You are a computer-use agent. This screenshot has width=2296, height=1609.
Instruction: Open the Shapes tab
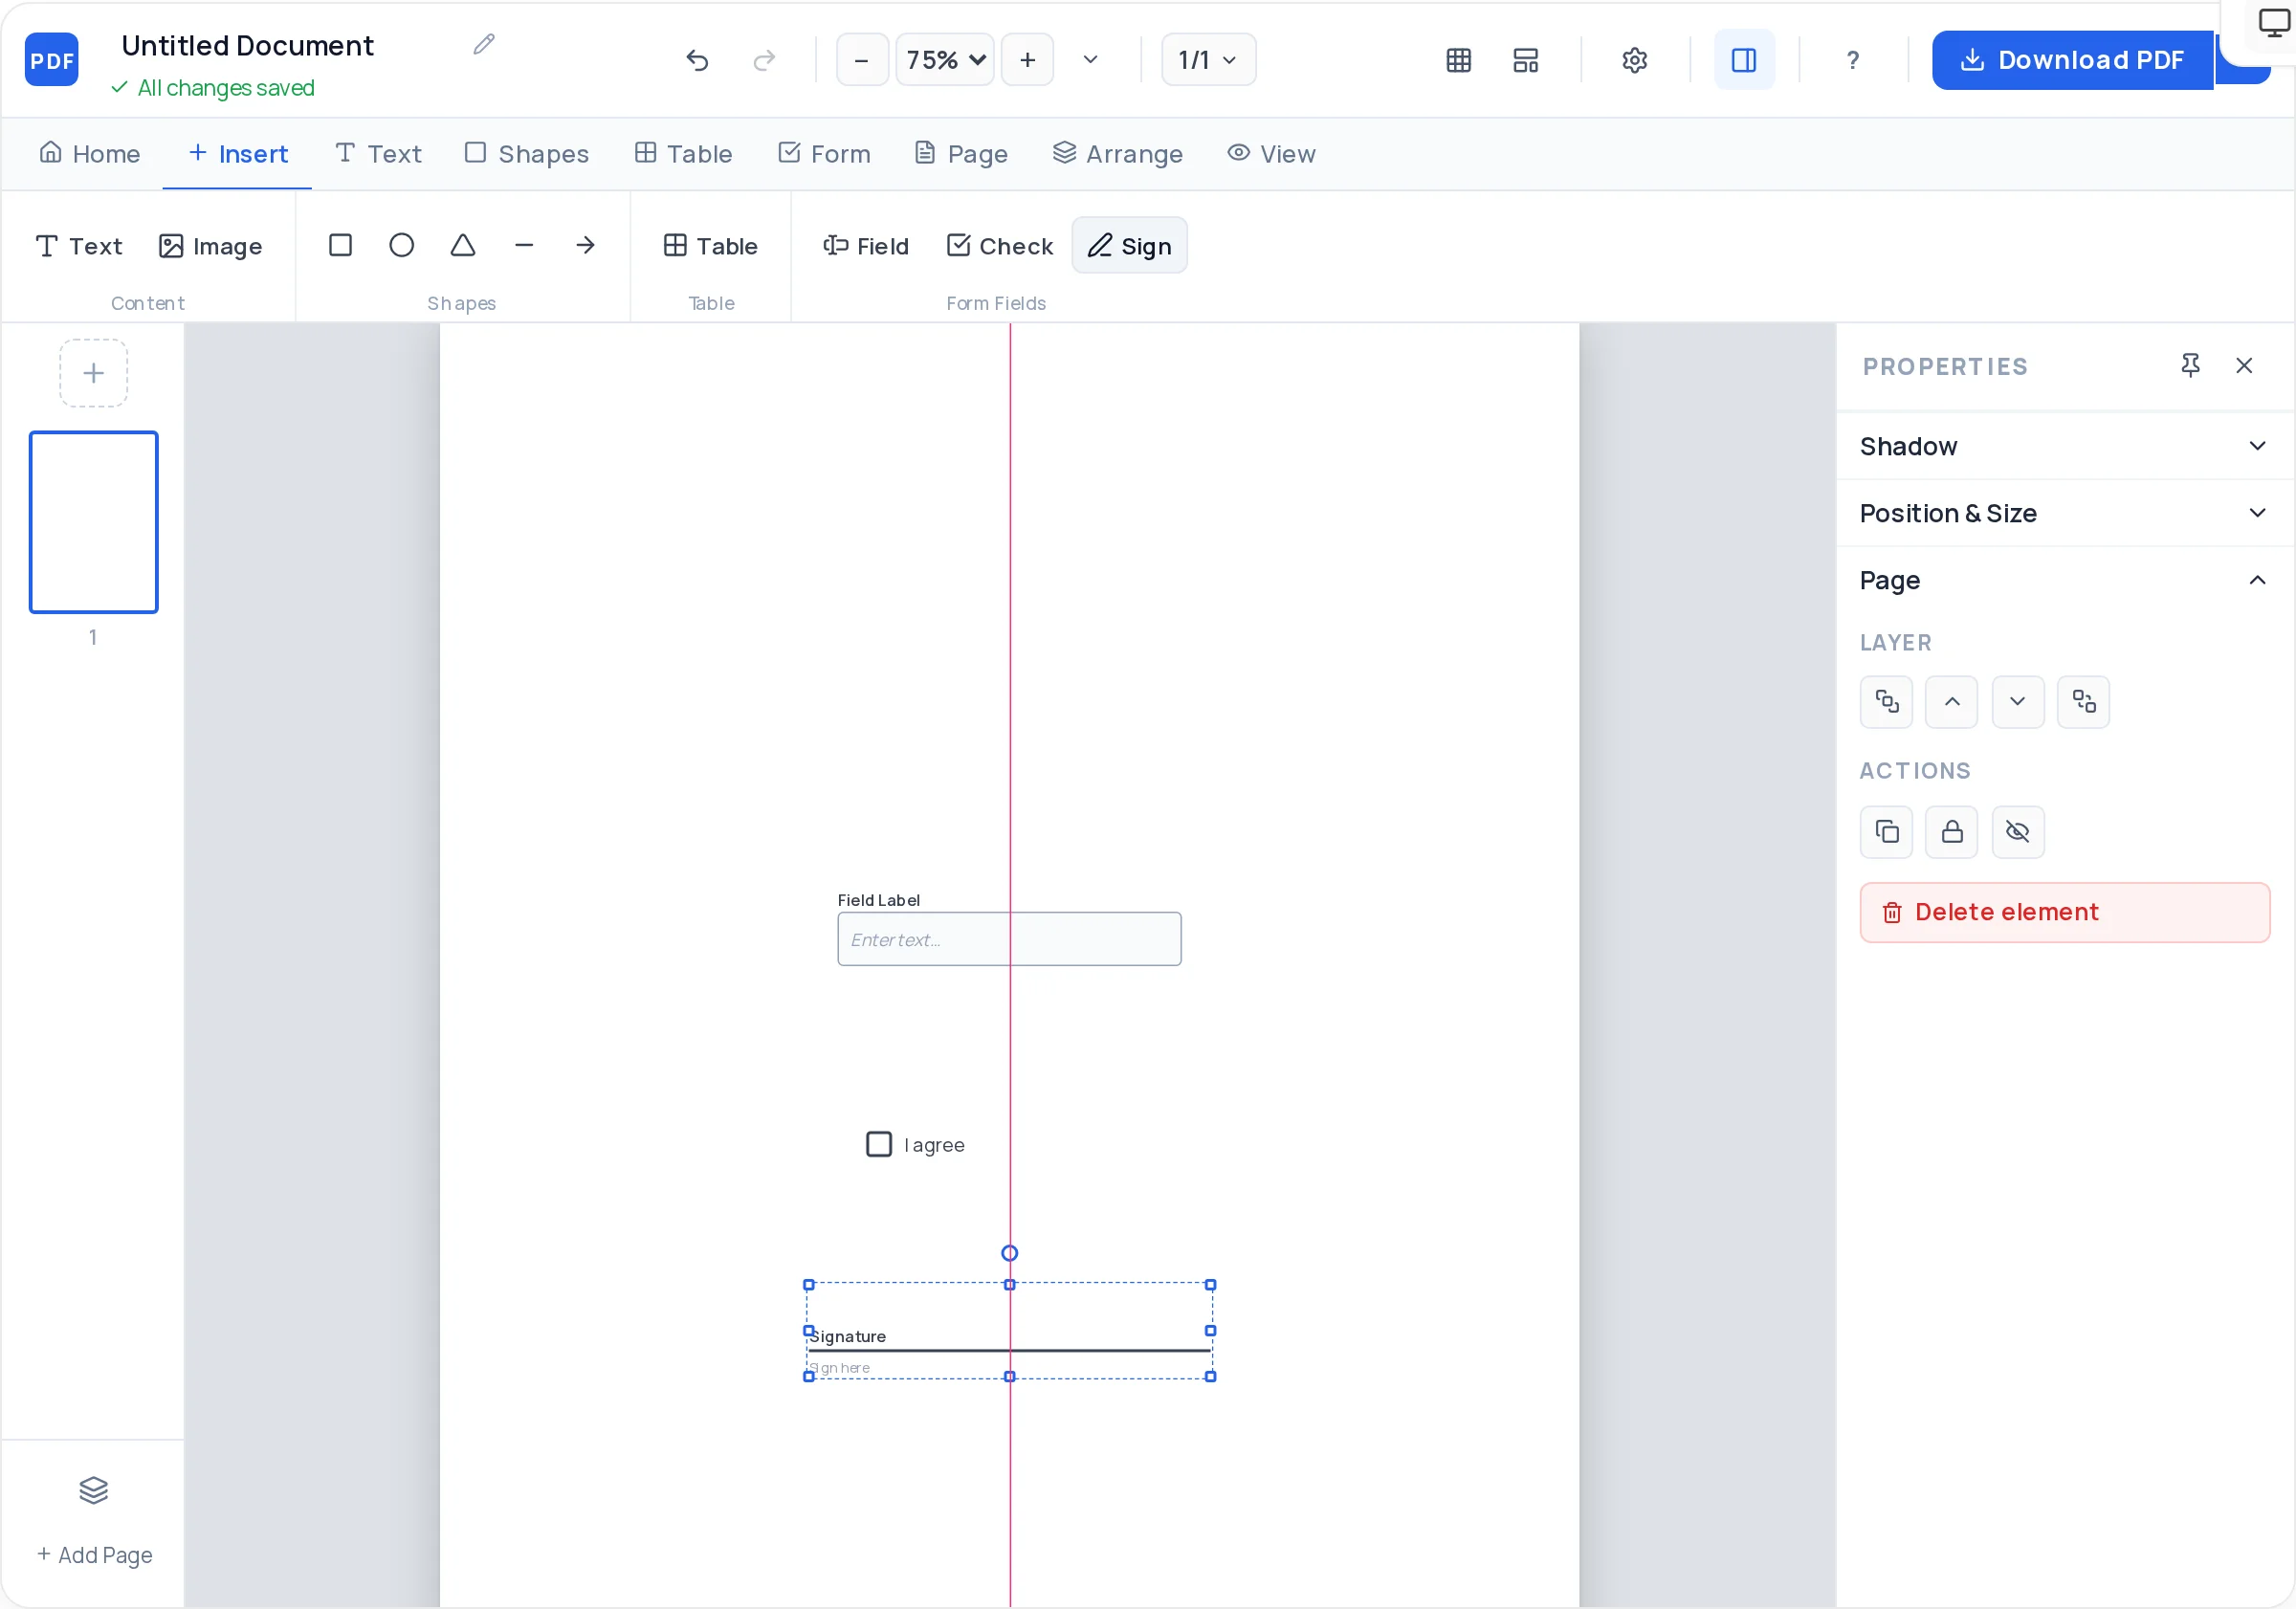point(527,154)
